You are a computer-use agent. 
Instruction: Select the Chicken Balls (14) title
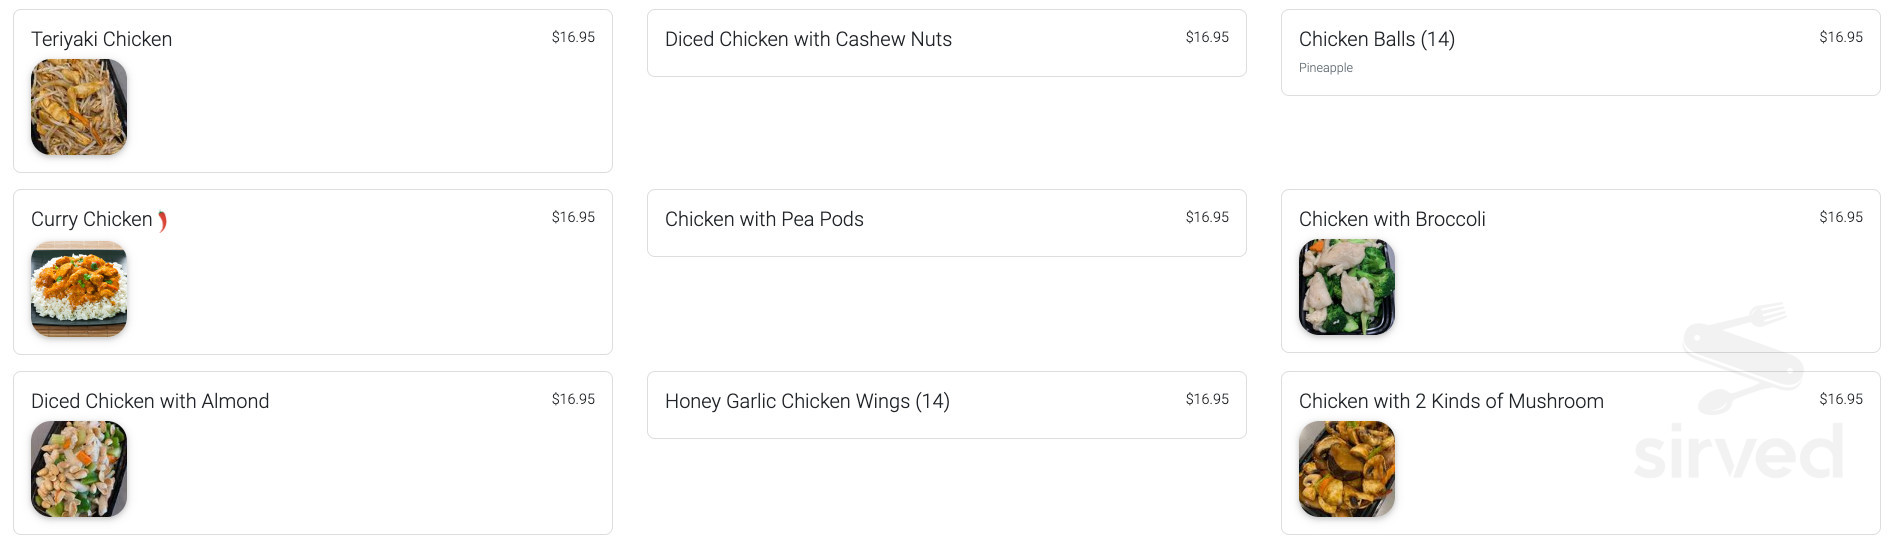point(1376,39)
